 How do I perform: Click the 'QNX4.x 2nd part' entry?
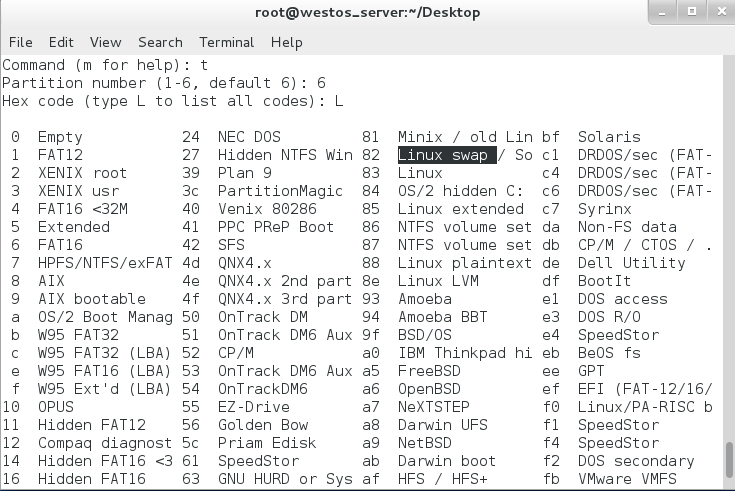click(x=285, y=281)
